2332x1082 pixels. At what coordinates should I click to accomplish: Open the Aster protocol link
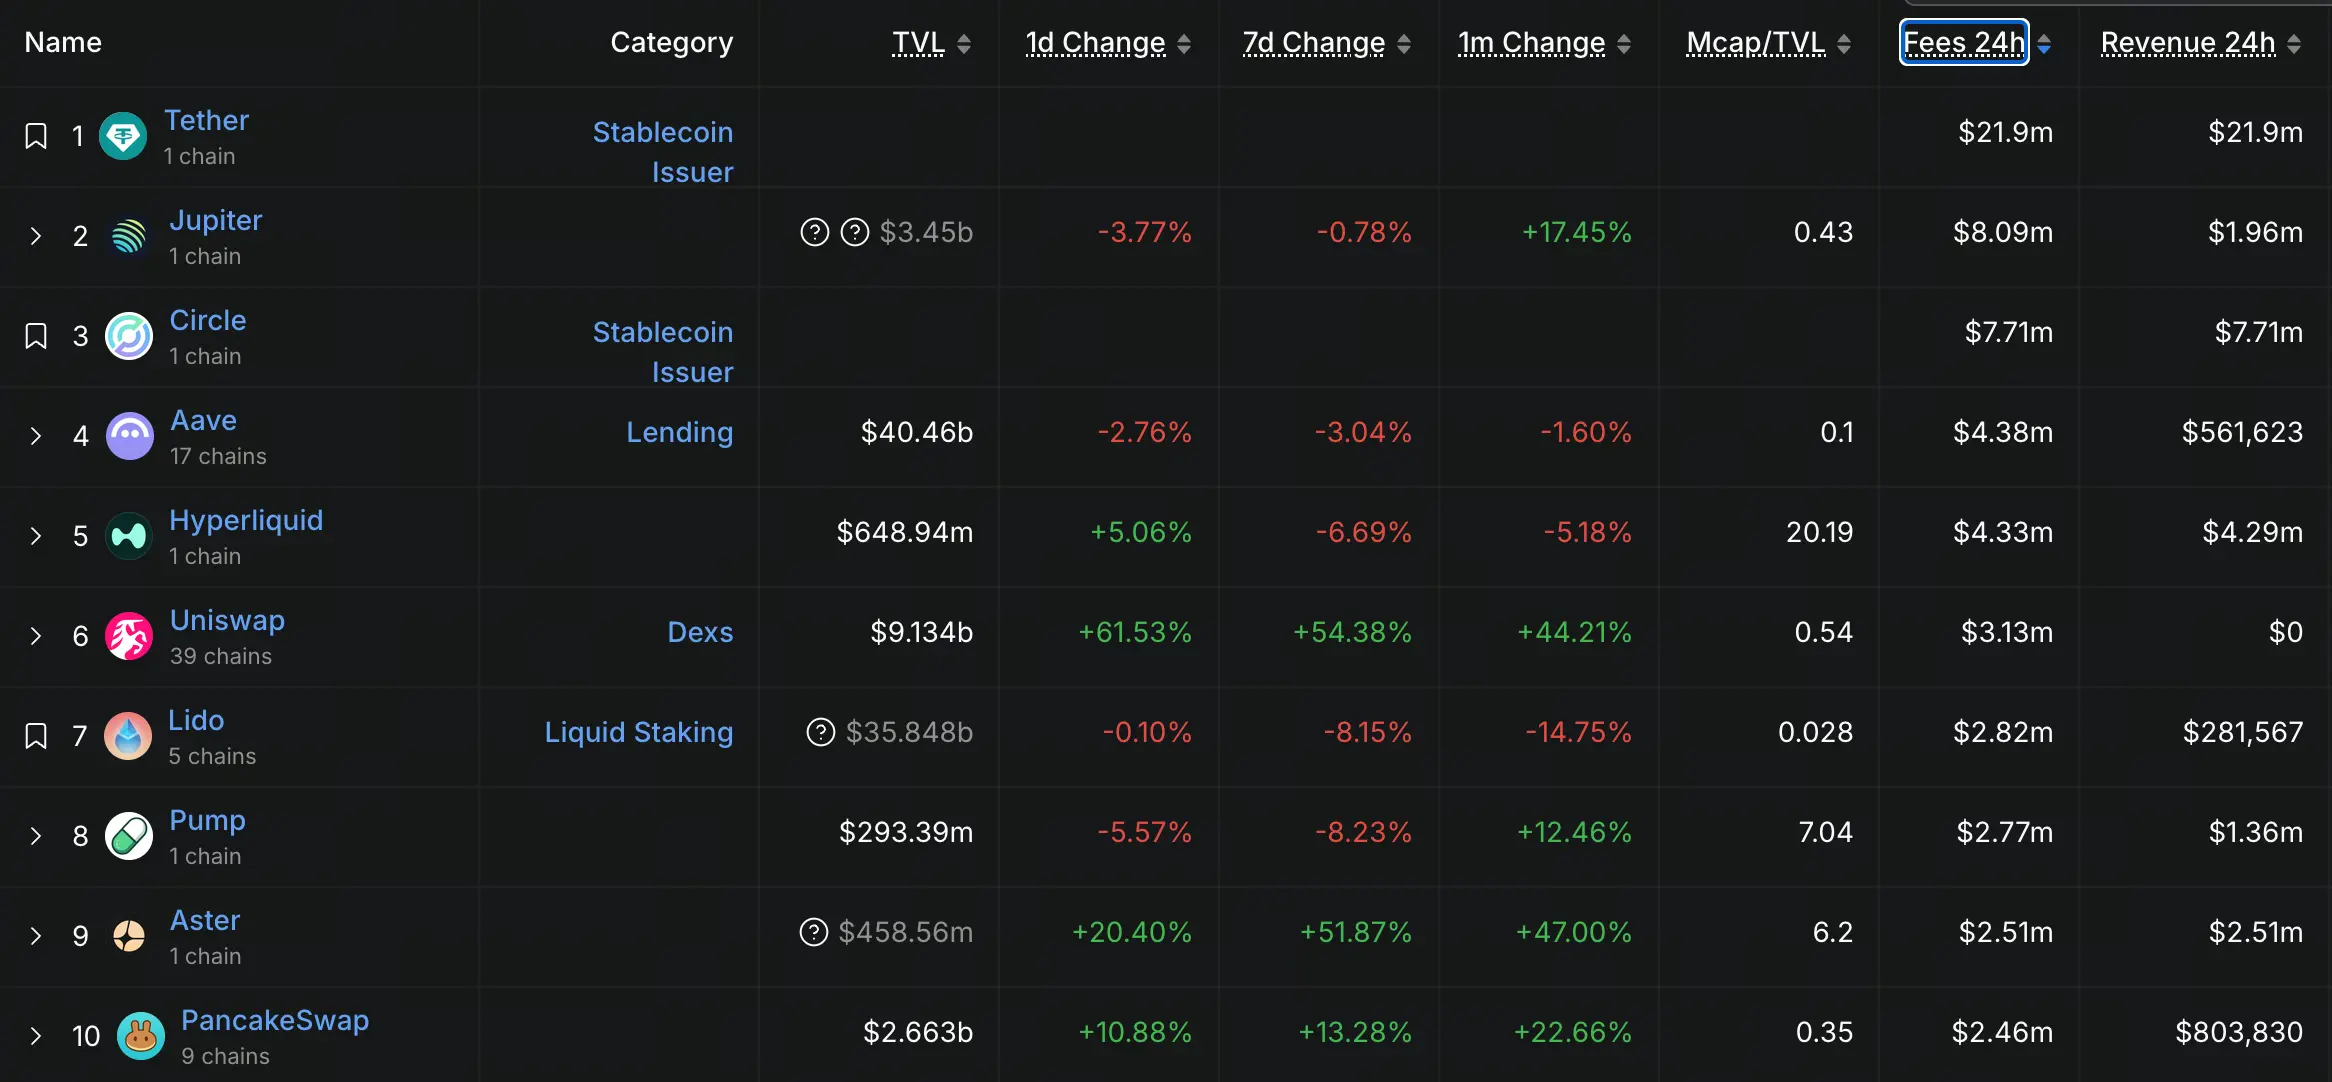click(x=205, y=920)
